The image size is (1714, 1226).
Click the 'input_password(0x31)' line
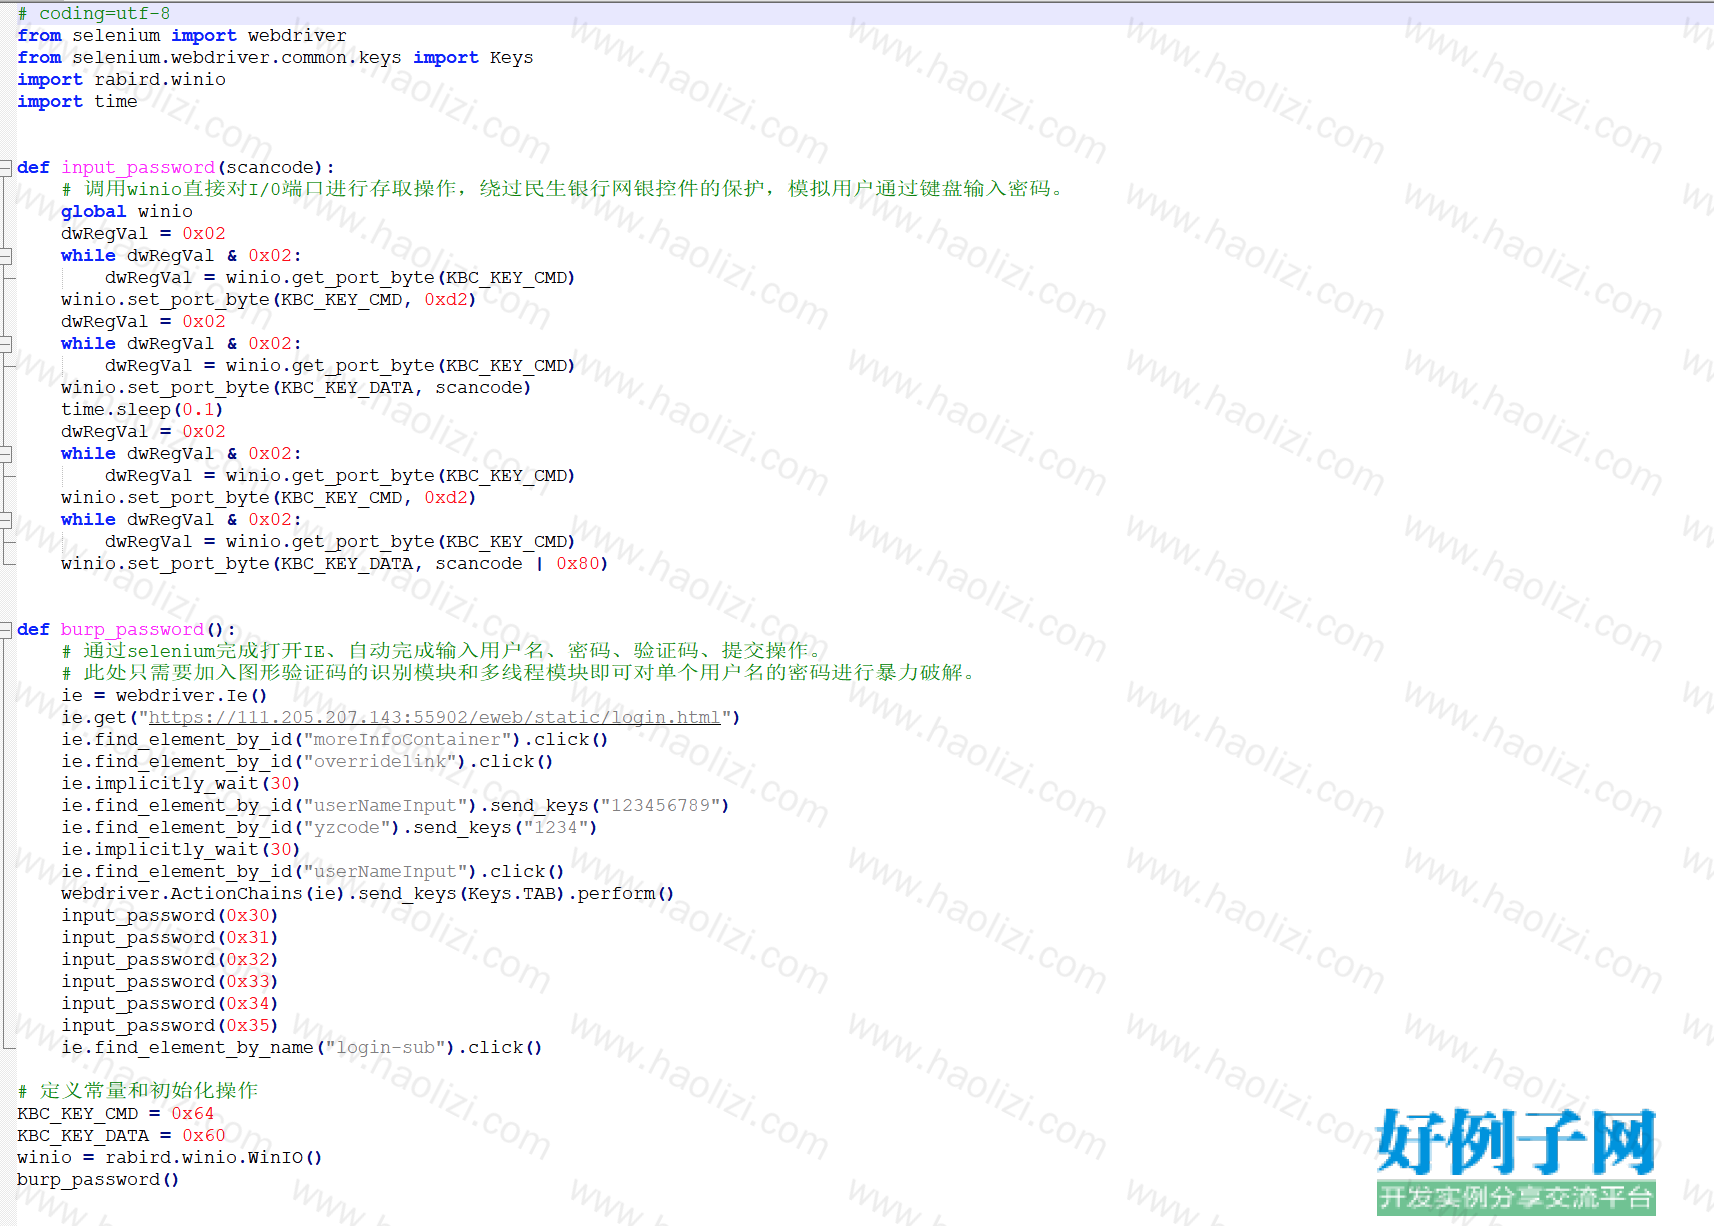[x=170, y=937]
